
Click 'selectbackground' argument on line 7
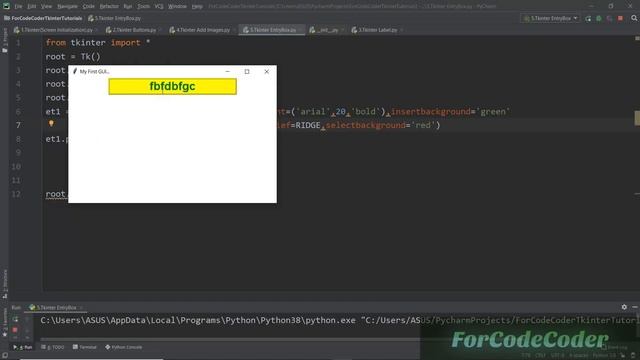pyautogui.click(x=365, y=125)
